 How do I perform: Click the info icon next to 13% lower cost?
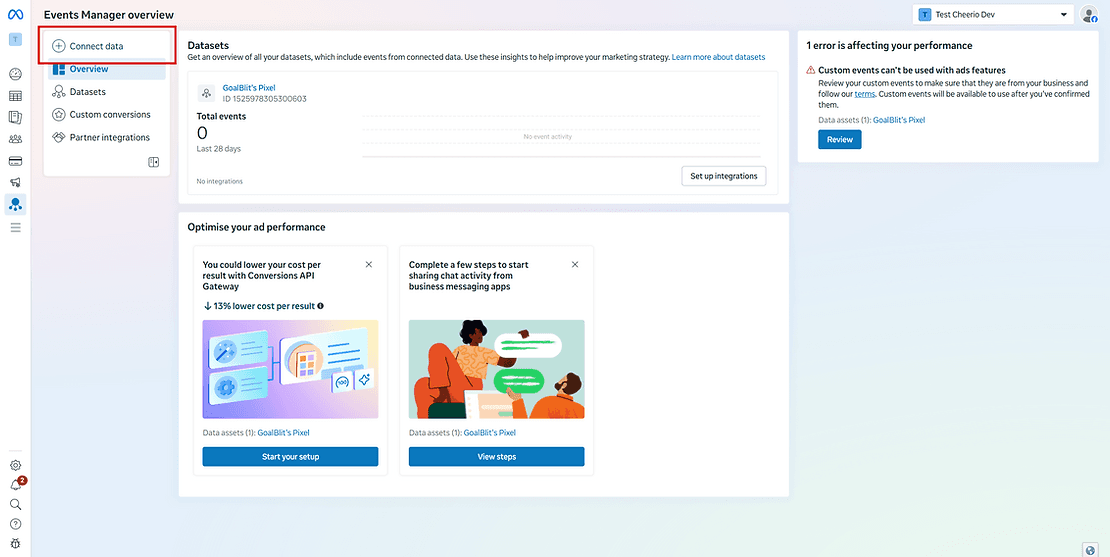click(x=321, y=306)
